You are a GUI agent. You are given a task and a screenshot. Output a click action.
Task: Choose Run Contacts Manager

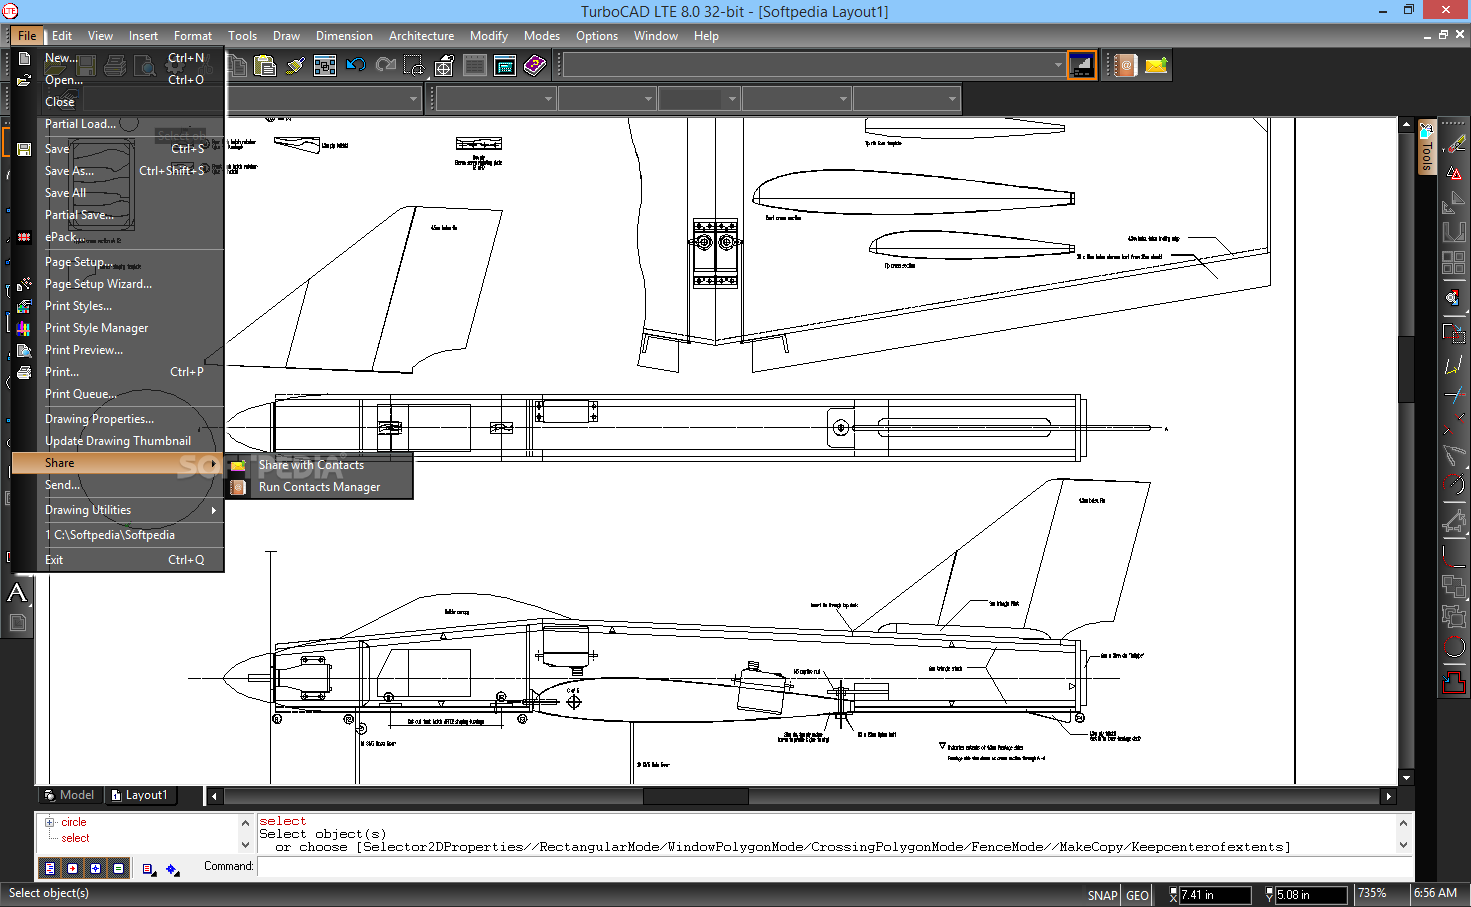tap(319, 487)
